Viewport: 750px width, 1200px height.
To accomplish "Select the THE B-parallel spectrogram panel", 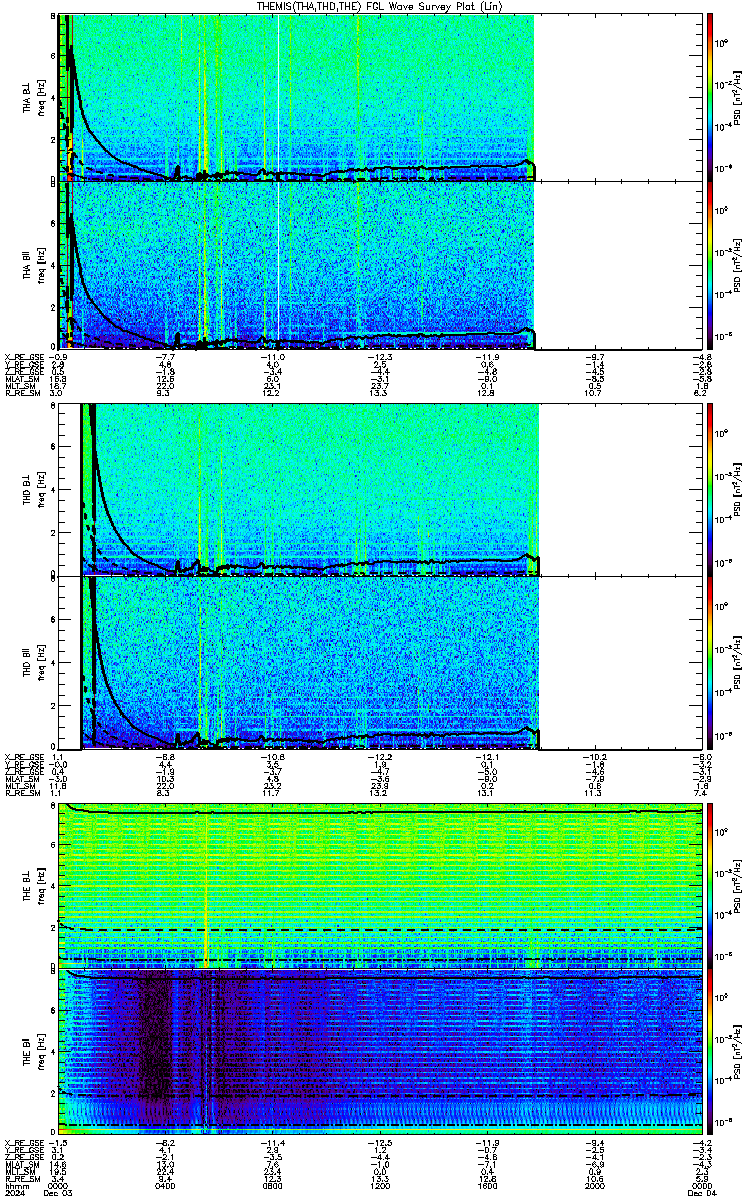I will (x=379, y=1051).
